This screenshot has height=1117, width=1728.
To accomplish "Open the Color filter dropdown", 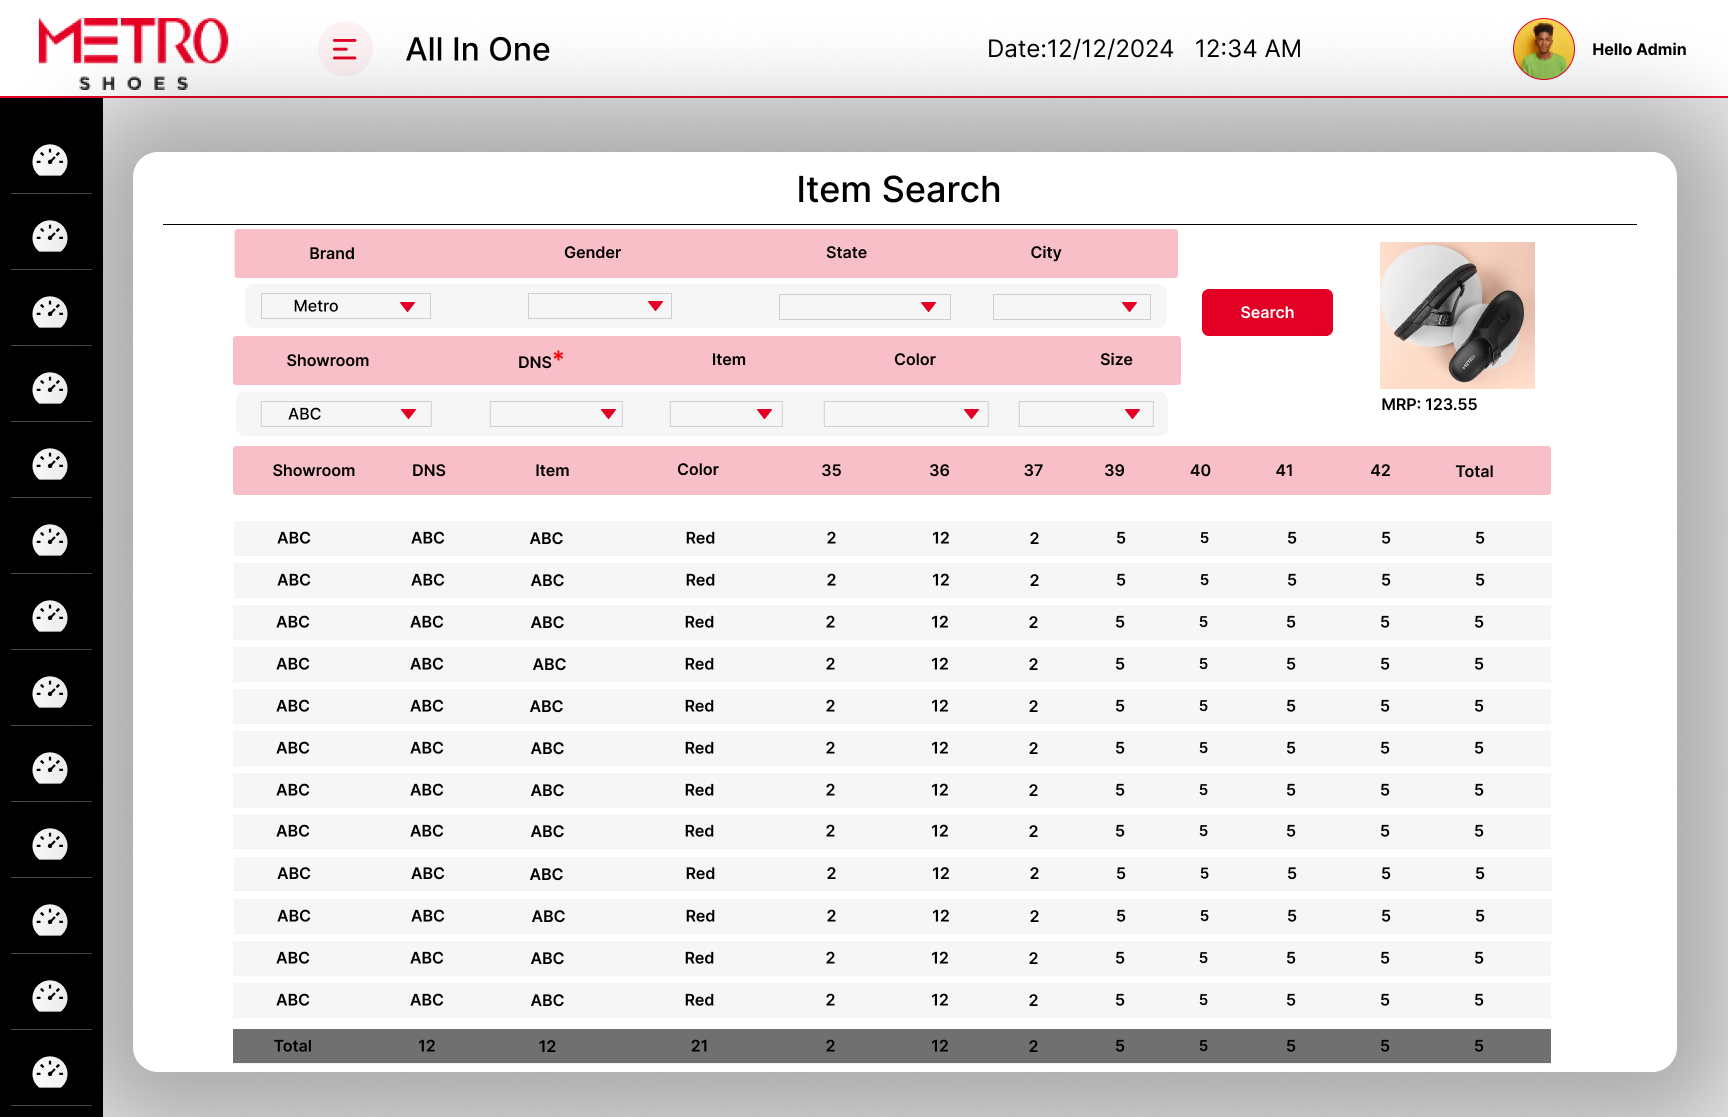I will 905,414.
